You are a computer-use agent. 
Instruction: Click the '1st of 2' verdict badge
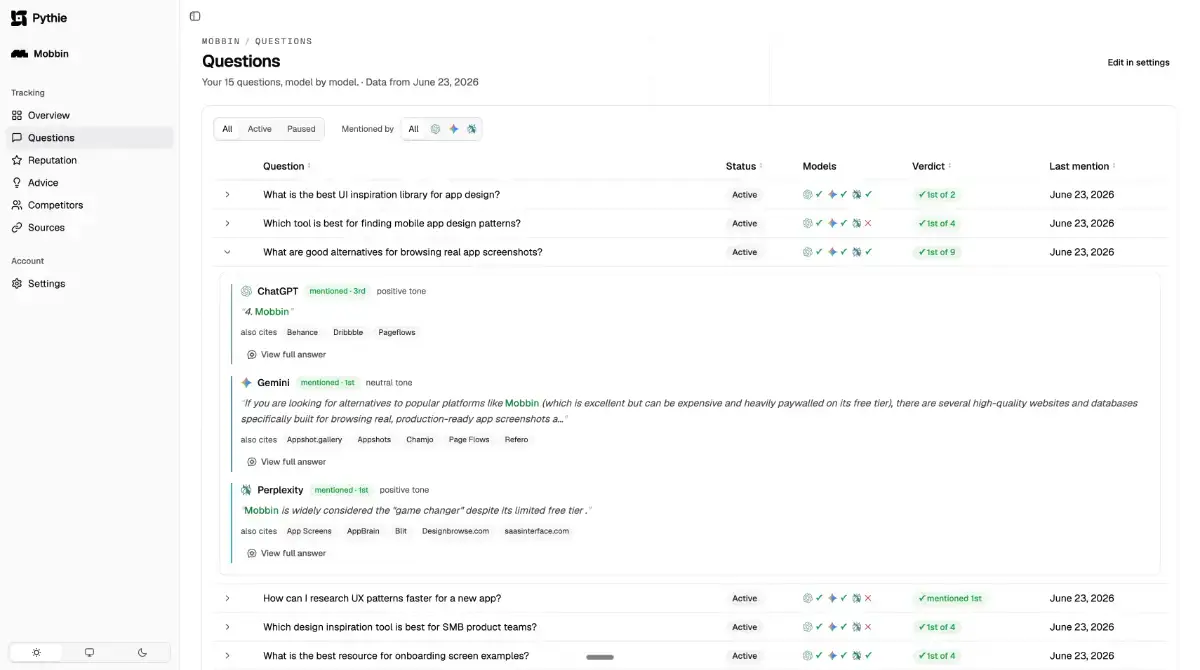(937, 195)
